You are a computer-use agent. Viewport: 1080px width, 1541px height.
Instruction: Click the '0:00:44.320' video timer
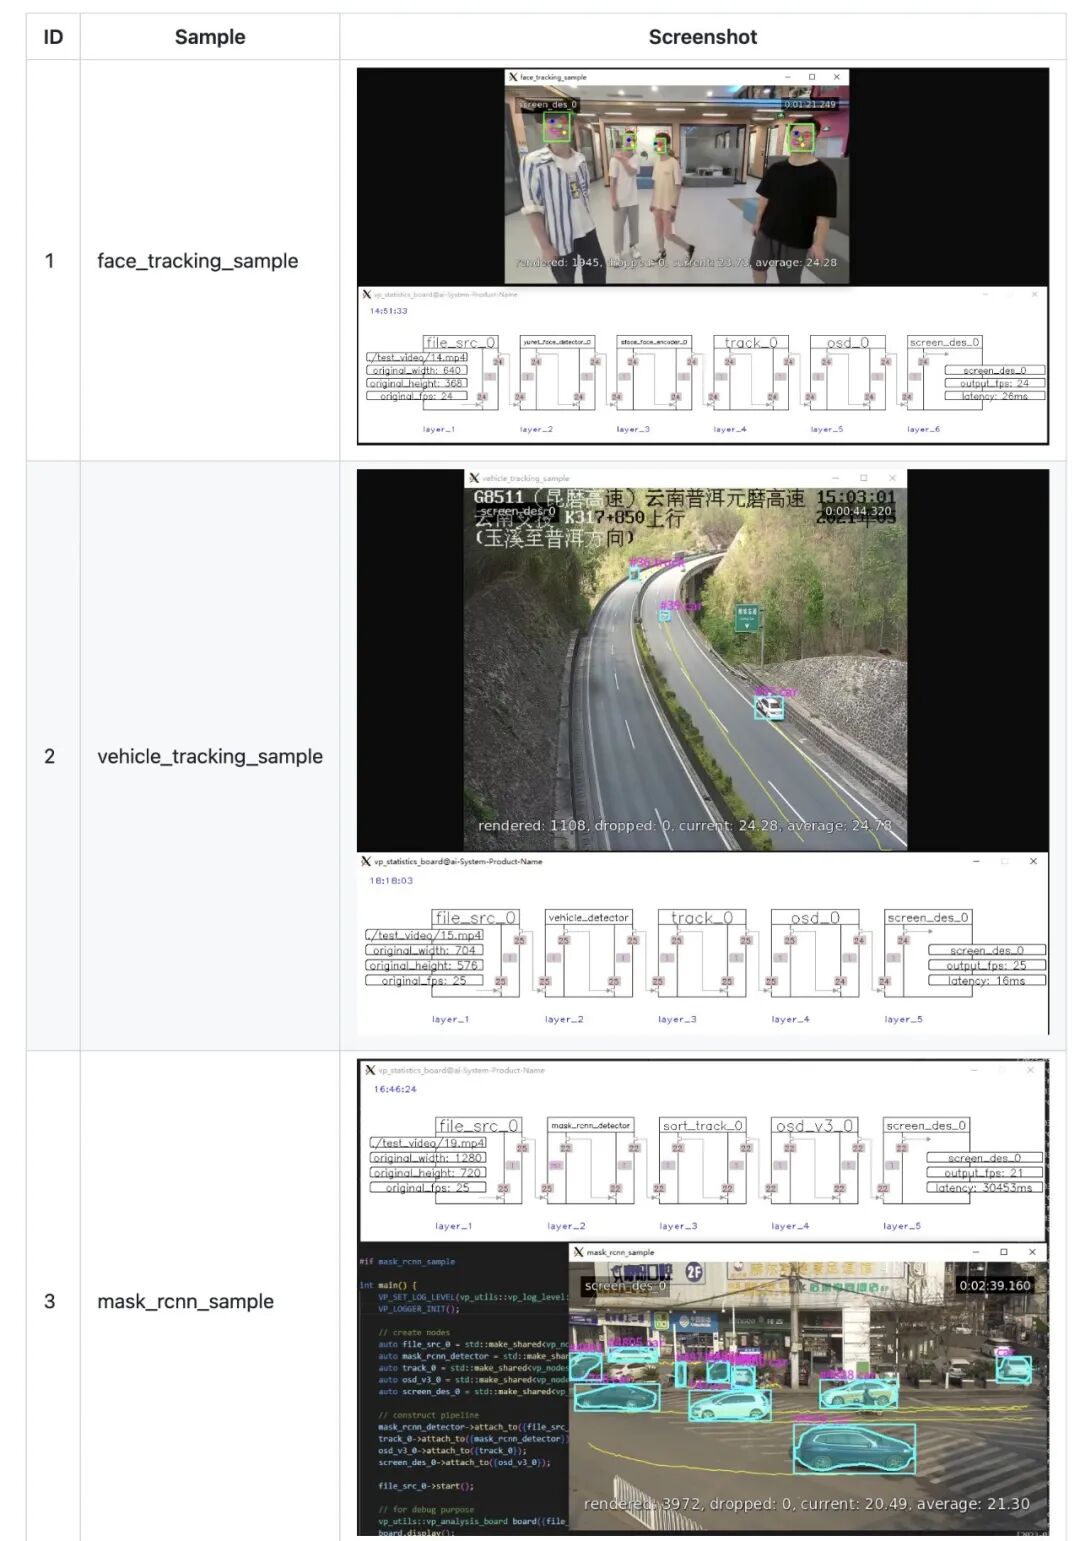click(x=858, y=511)
